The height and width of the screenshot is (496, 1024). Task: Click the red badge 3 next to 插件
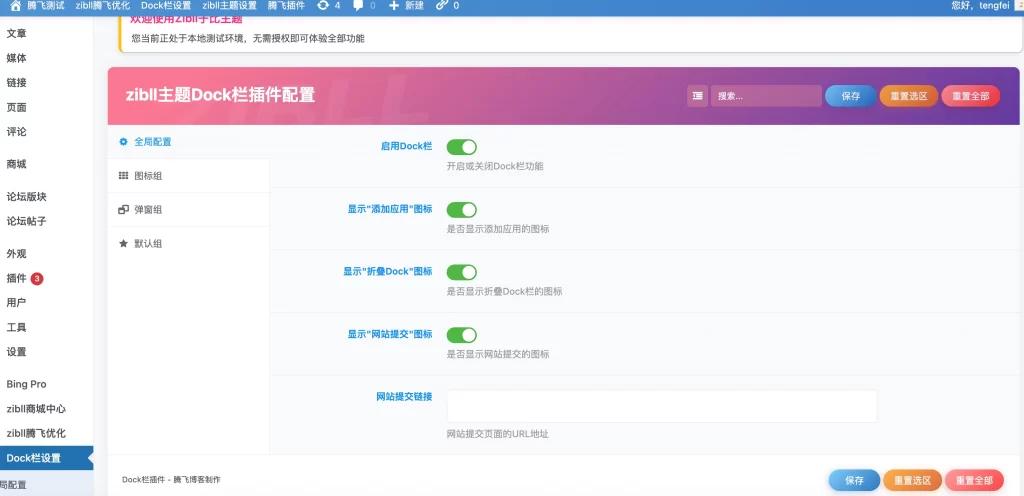tap(37, 279)
